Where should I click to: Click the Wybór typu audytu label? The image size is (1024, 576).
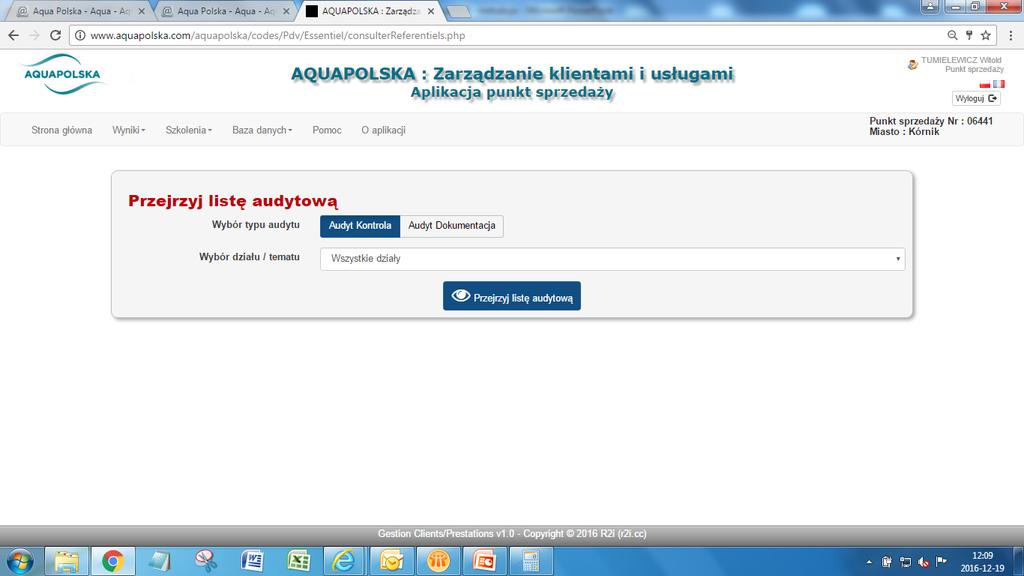pyautogui.click(x=255, y=225)
